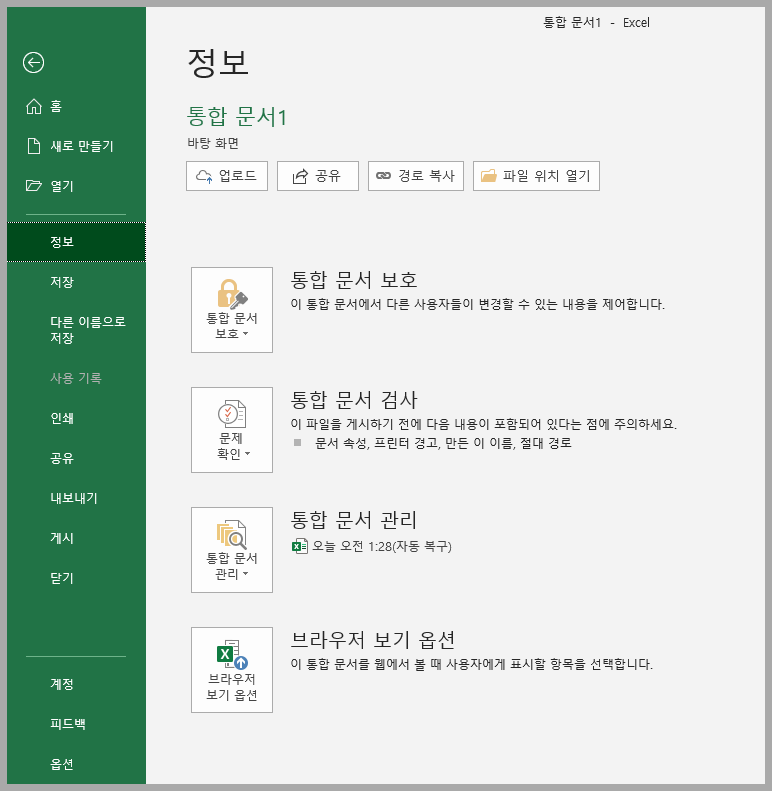Click the Home house icon in the sidebar
This screenshot has width=772, height=791.
click(34, 106)
